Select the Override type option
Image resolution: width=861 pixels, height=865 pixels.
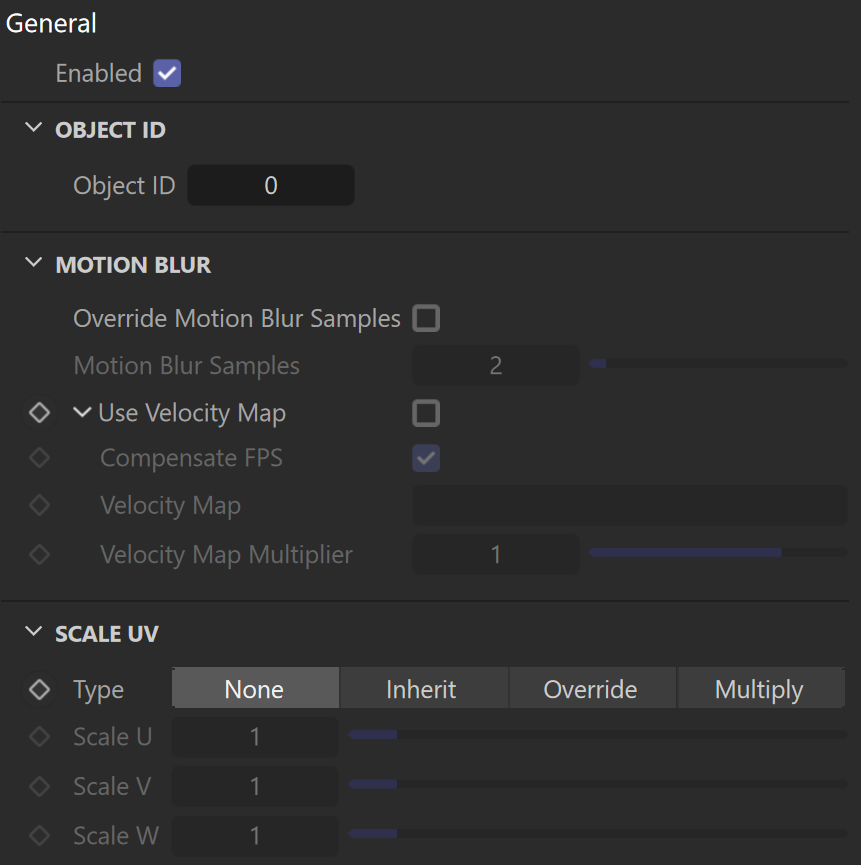point(592,688)
